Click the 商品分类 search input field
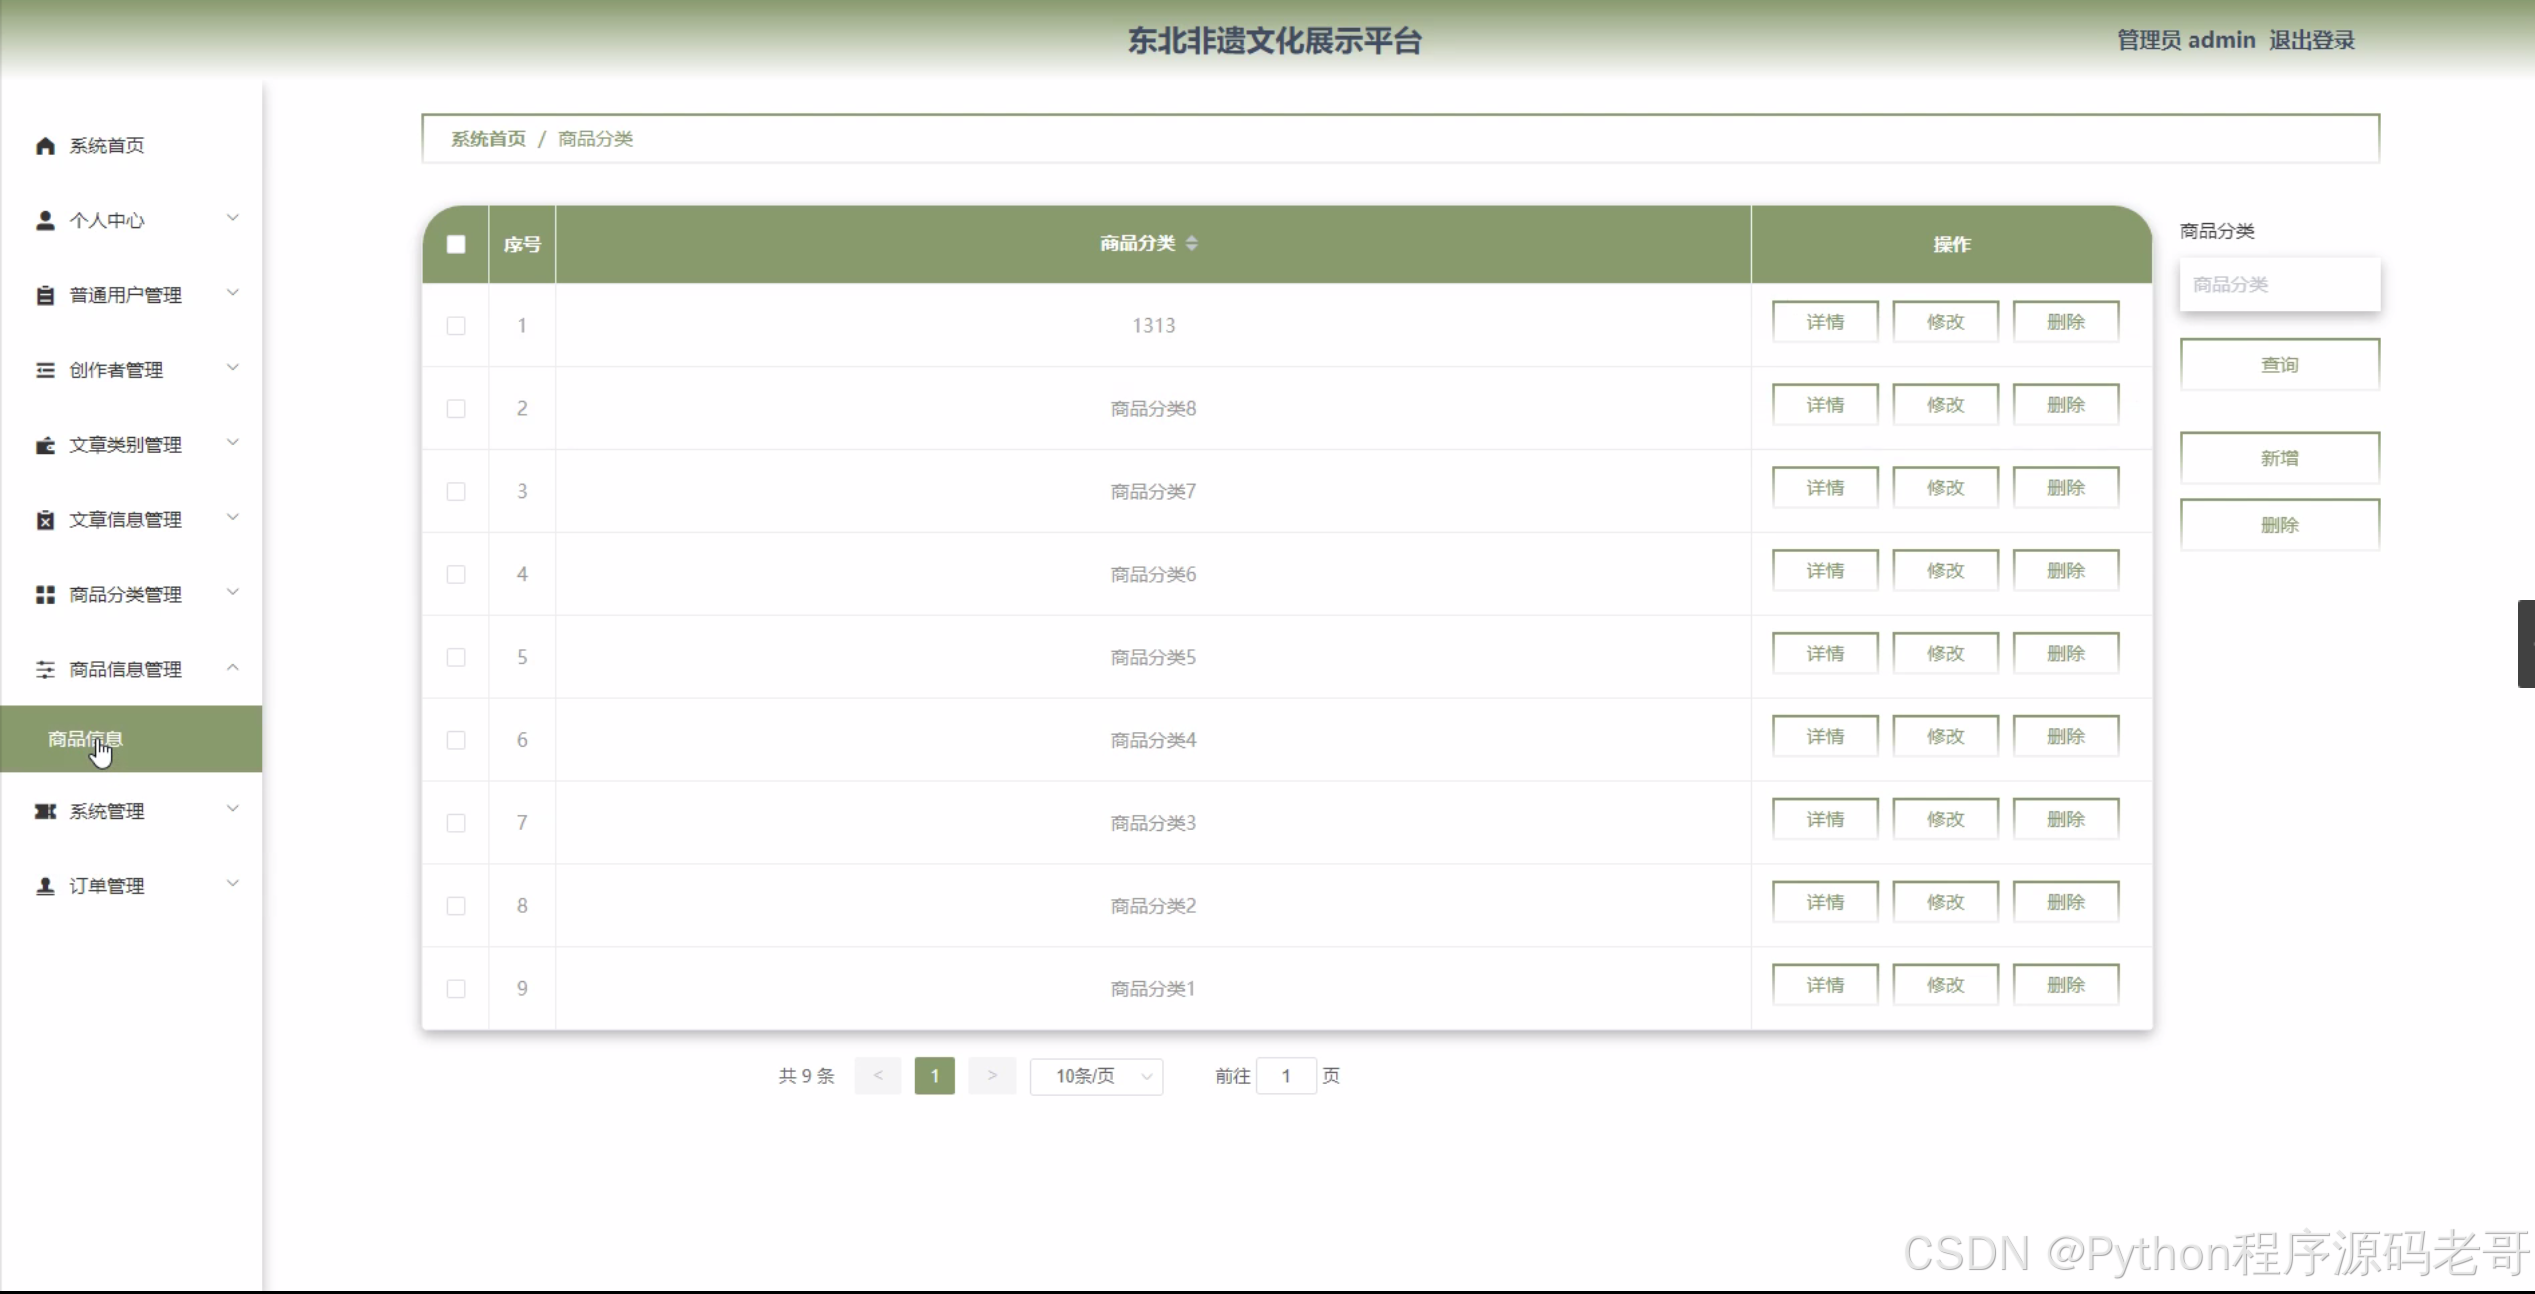This screenshot has width=2535, height=1294. point(2279,285)
